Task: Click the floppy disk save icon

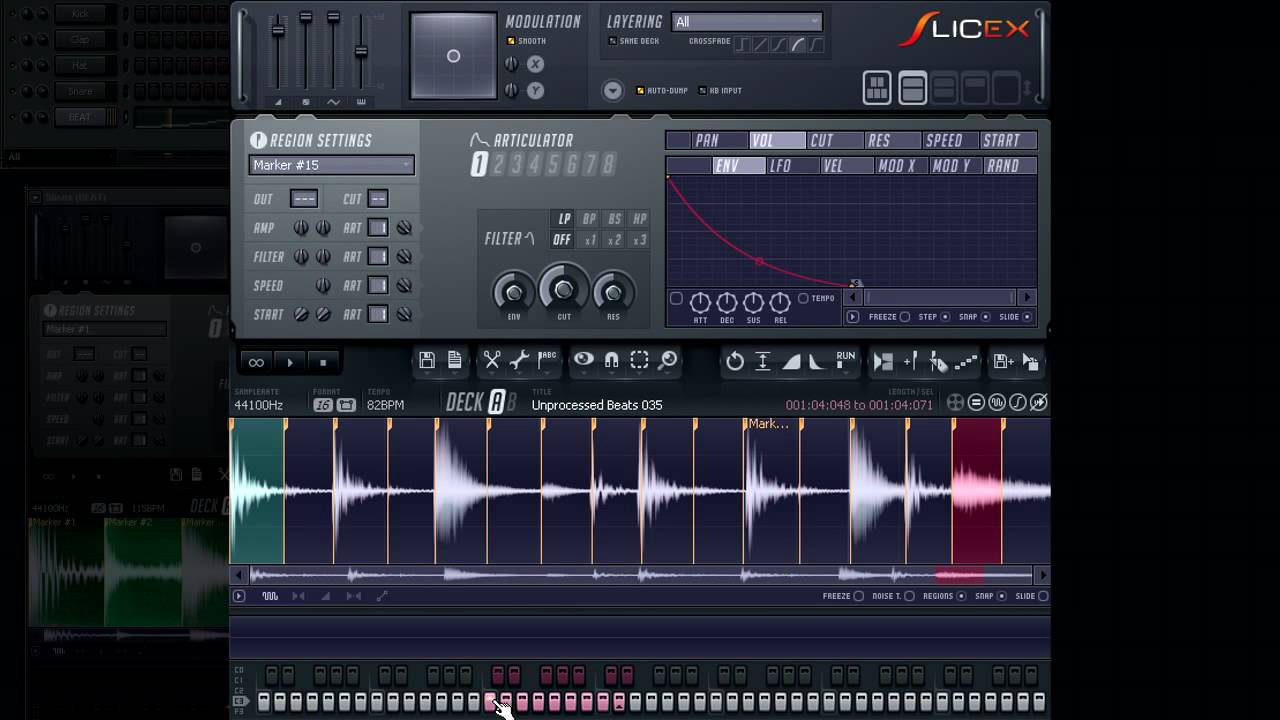Action: click(427, 361)
